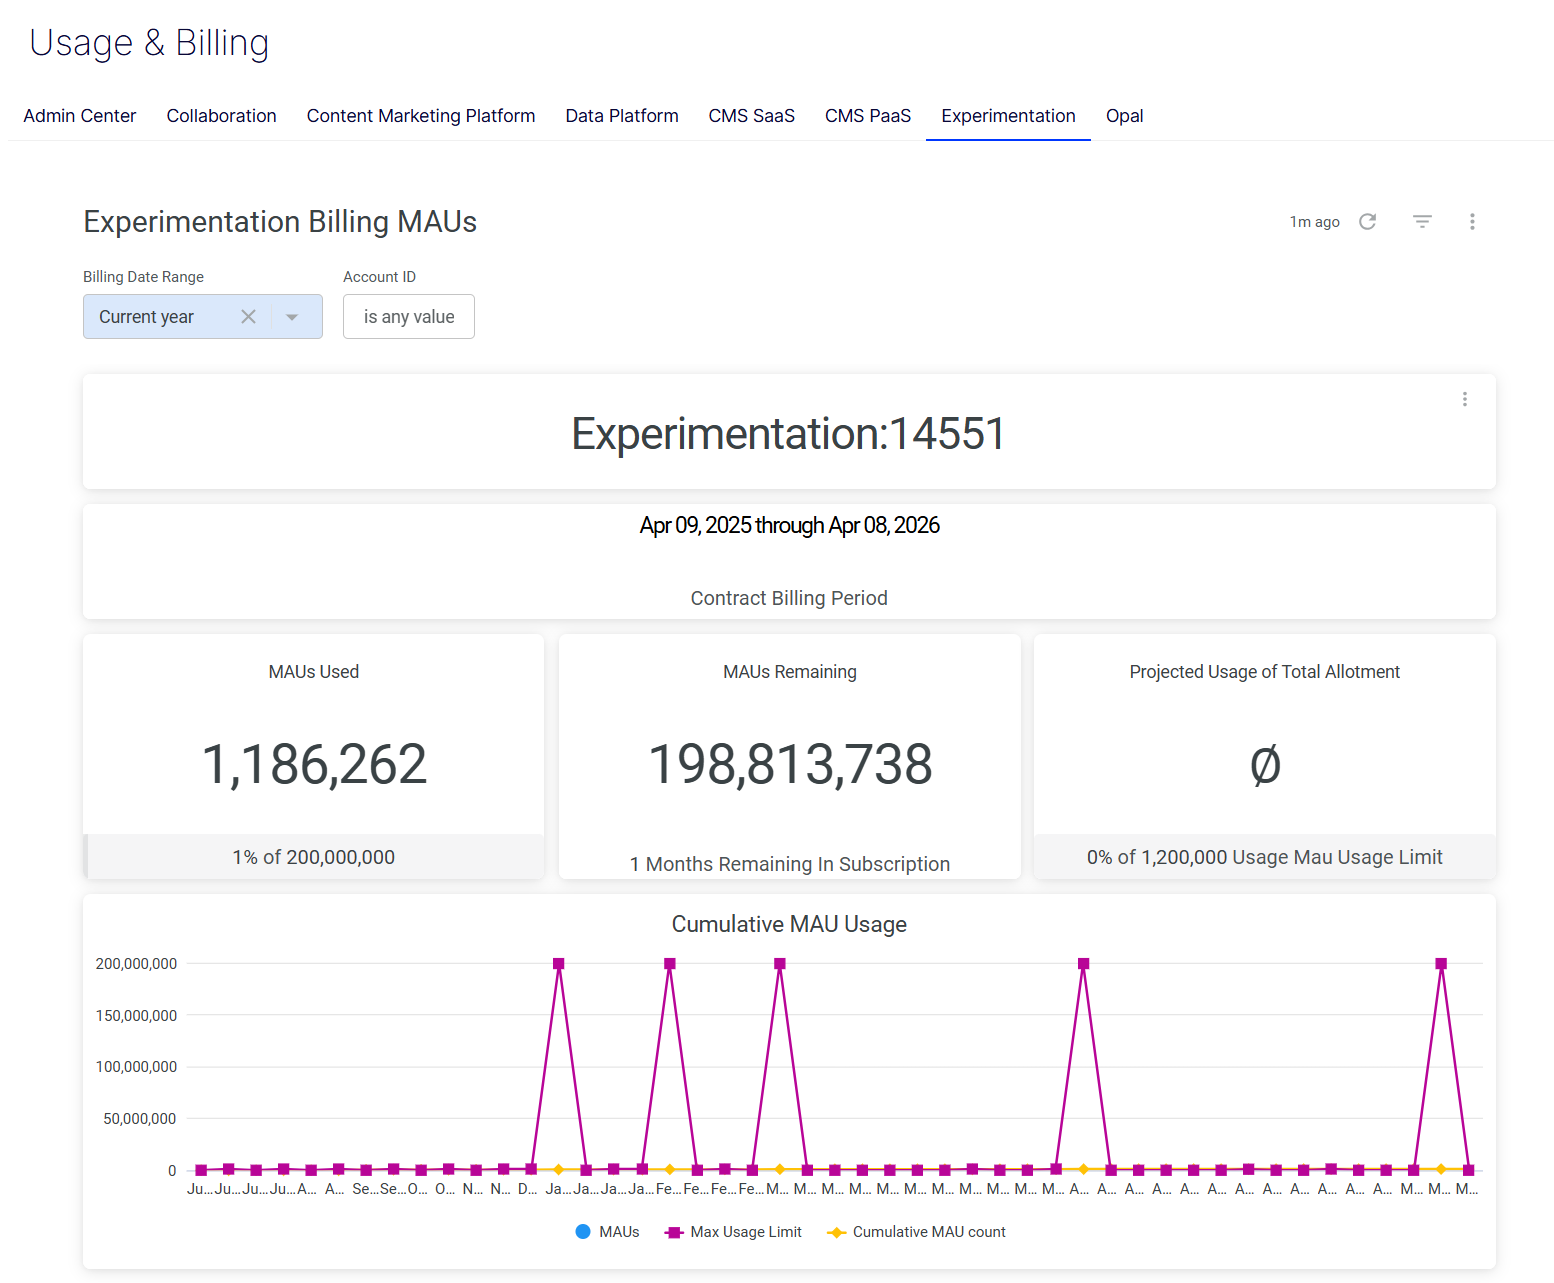Open the Billing Date Range dropdown arrow
The image size is (1554, 1283).
(292, 316)
